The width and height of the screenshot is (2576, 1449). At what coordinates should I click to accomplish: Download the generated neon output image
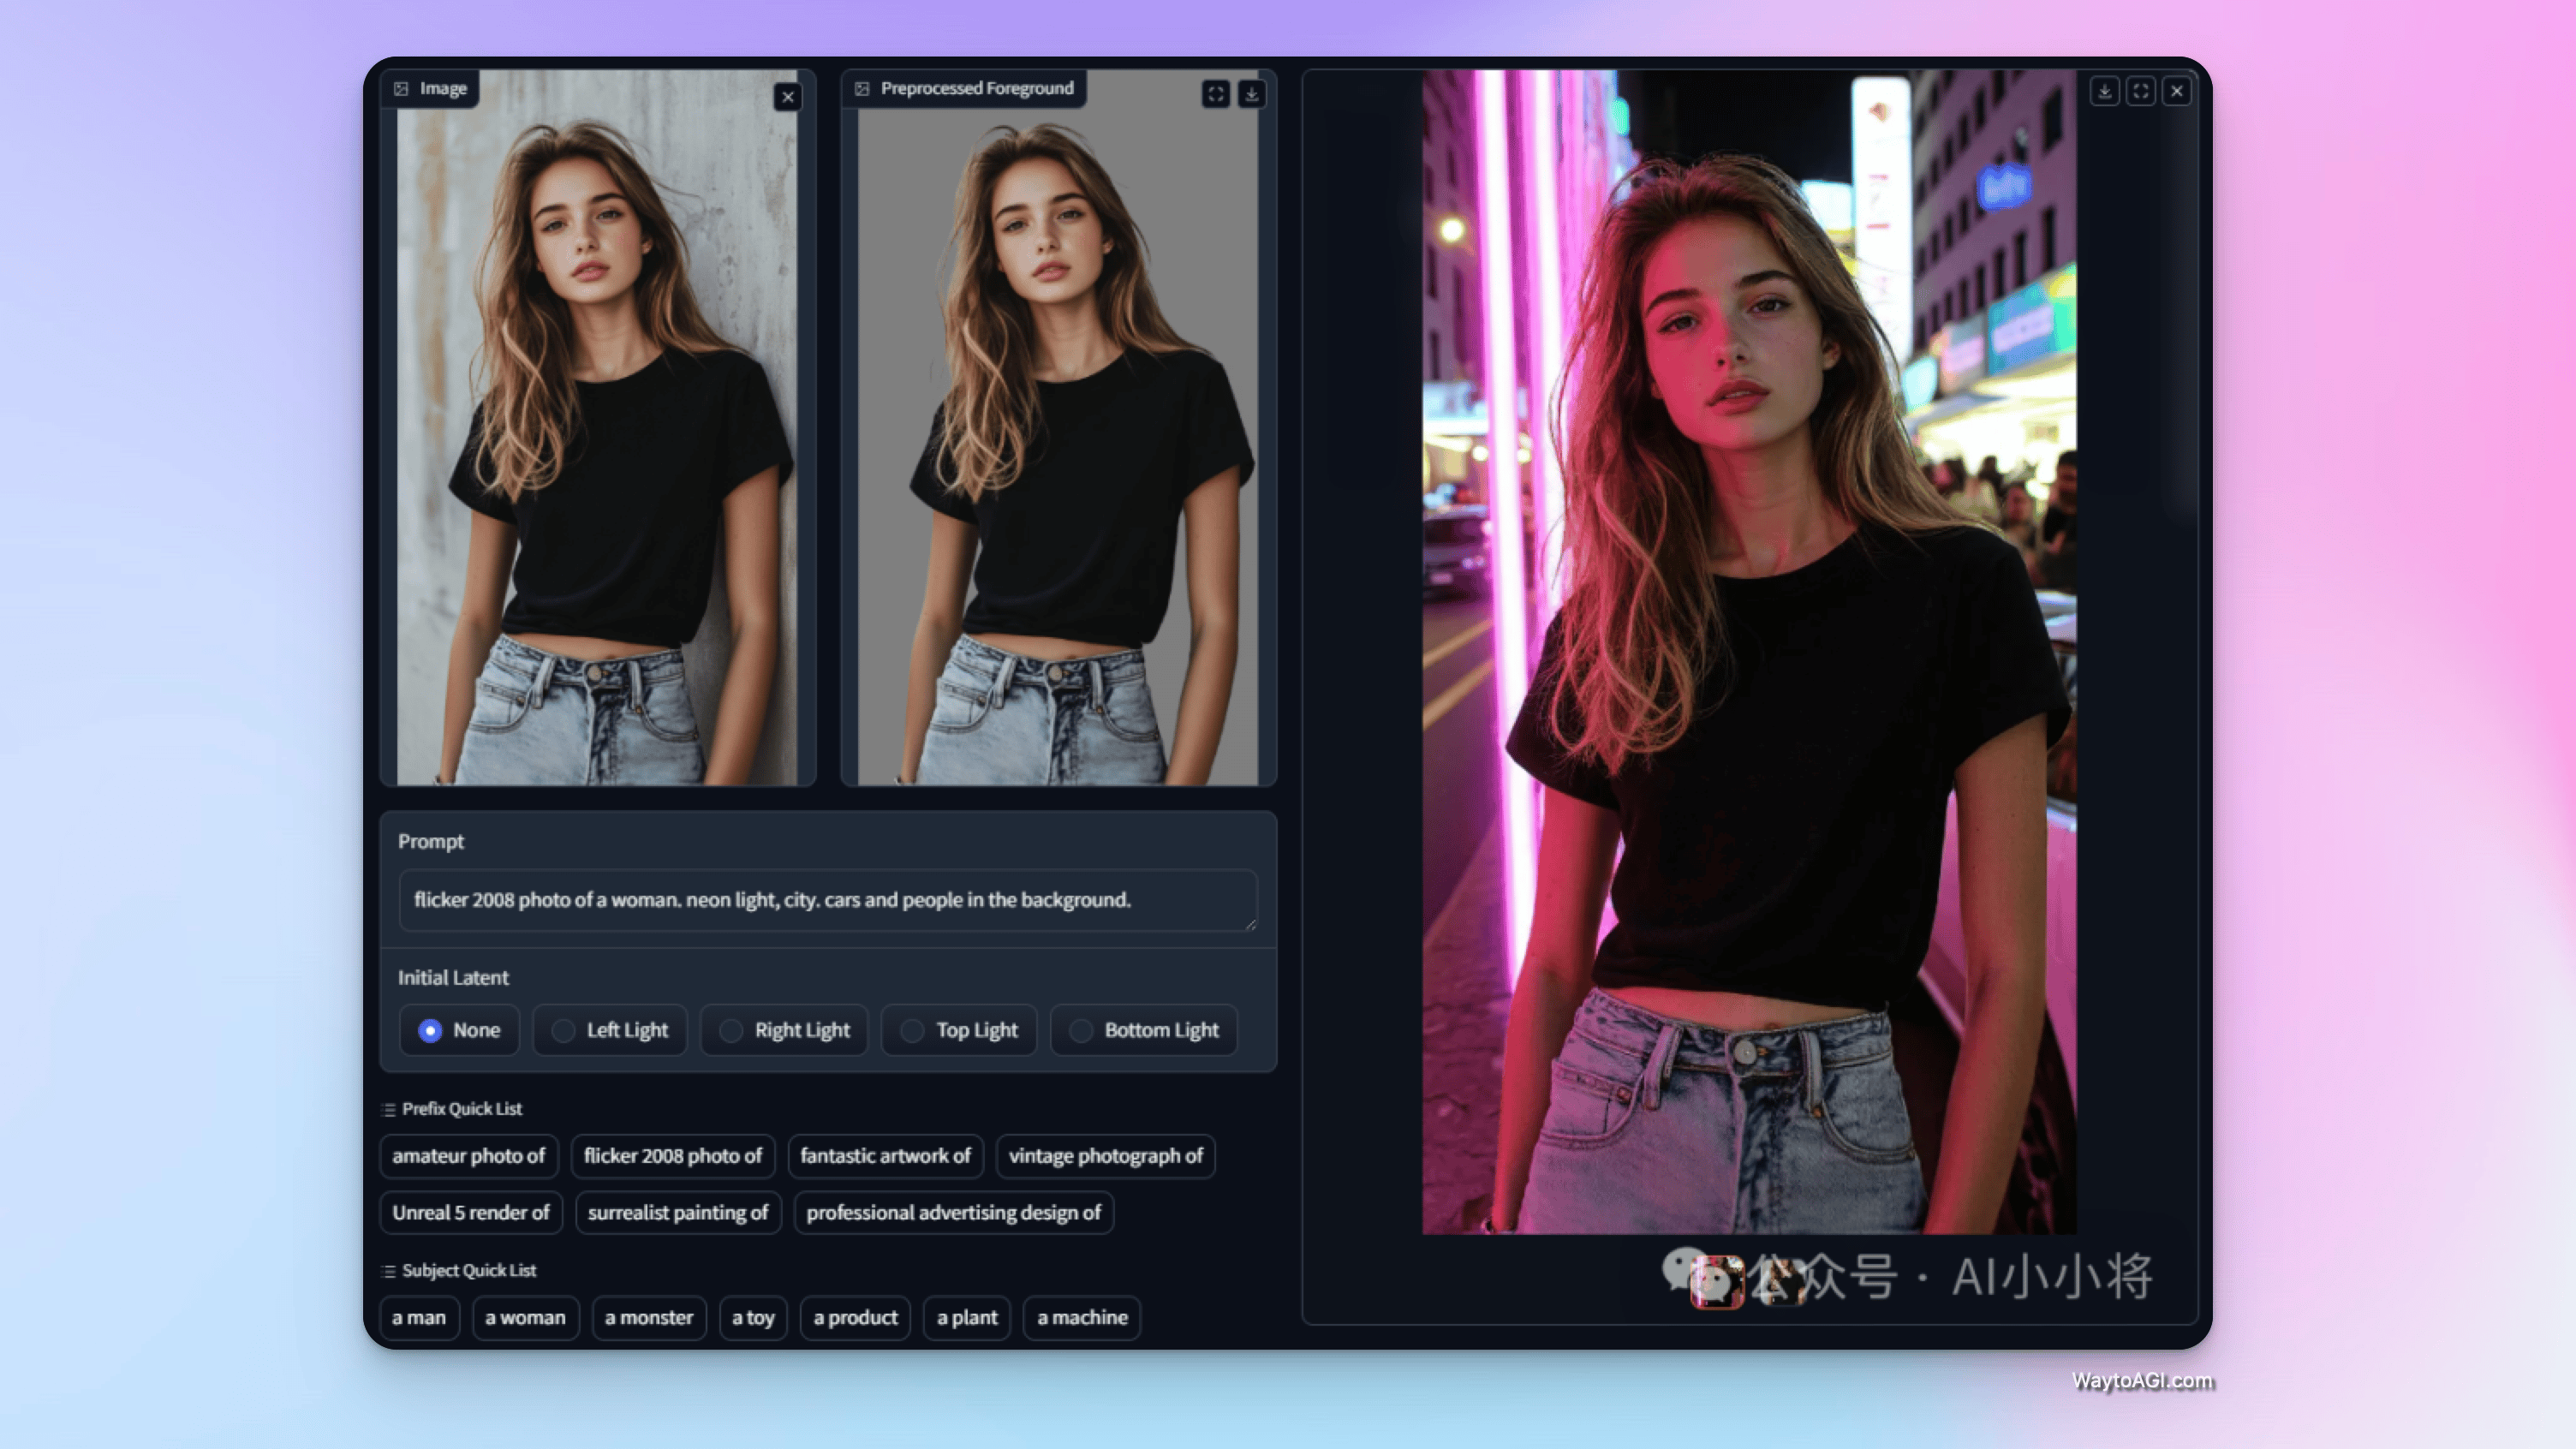tap(2104, 91)
